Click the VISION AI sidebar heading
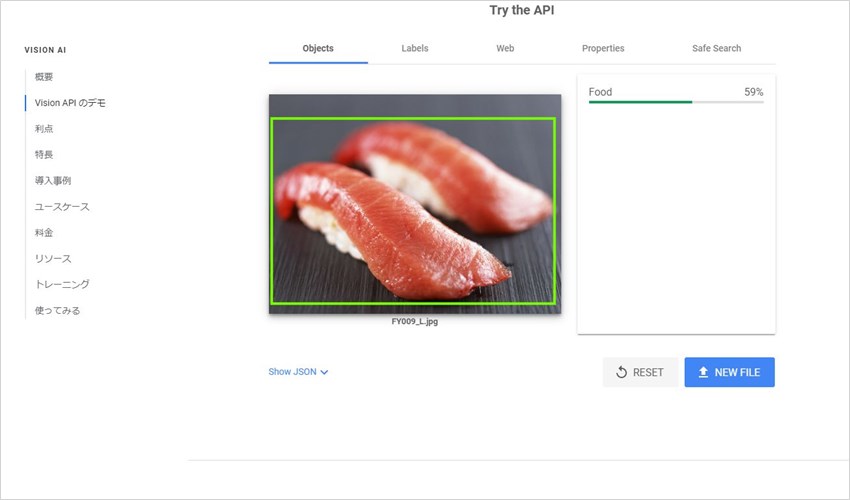The image size is (850, 500). click(45, 50)
